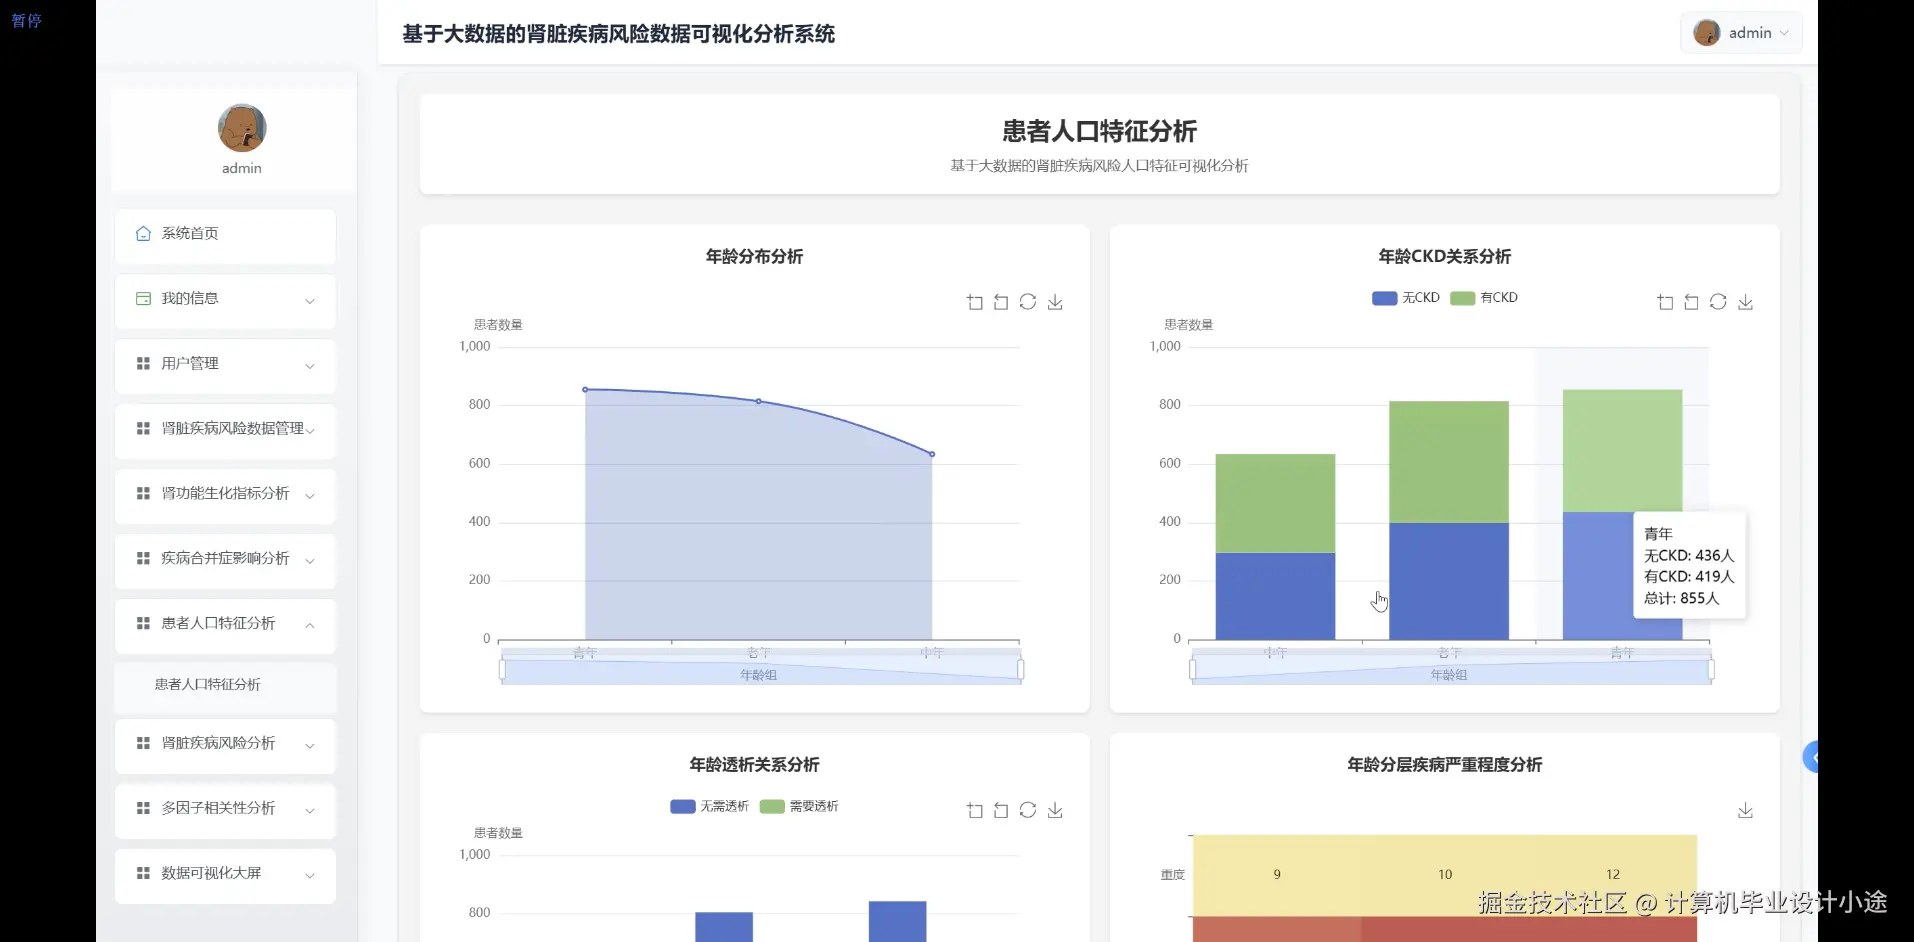
Task: Download 年龄分布分析 chart as image
Action: point(1055,302)
